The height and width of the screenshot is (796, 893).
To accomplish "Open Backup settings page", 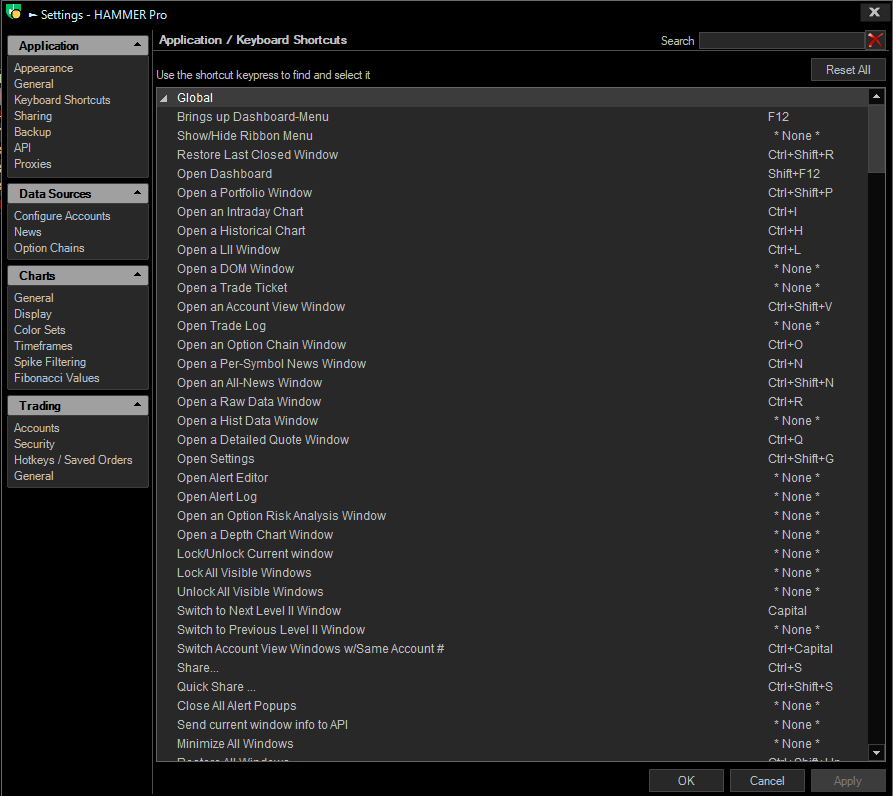I will pyautogui.click(x=32, y=132).
